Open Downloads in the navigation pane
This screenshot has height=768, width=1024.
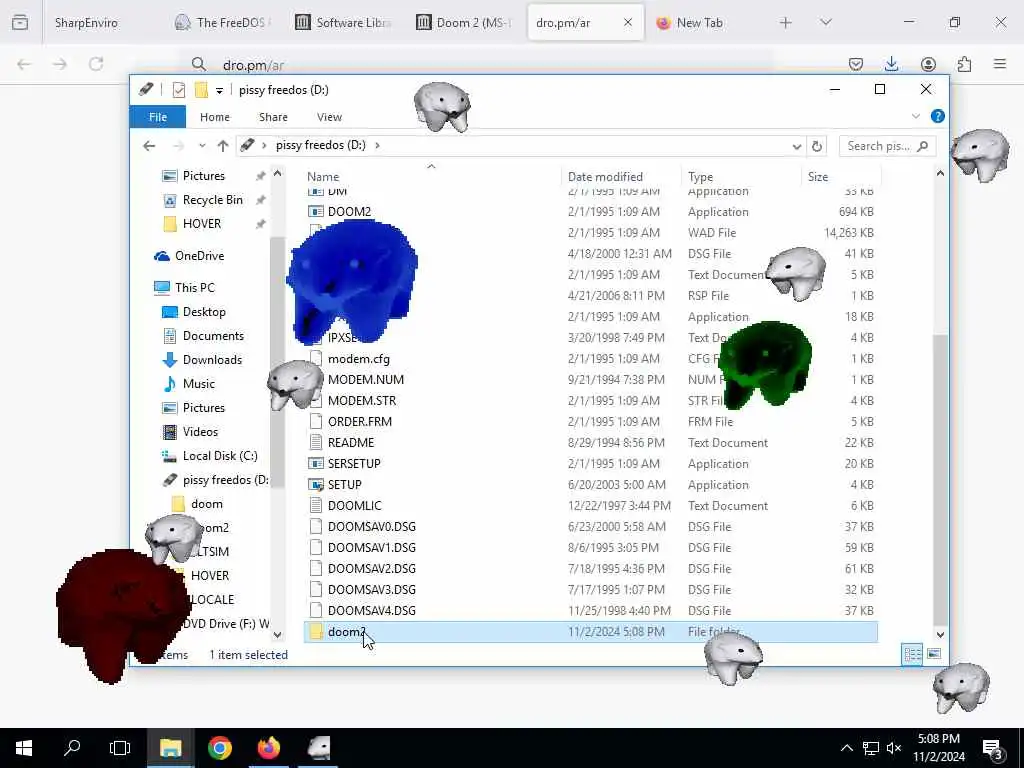[212, 360]
